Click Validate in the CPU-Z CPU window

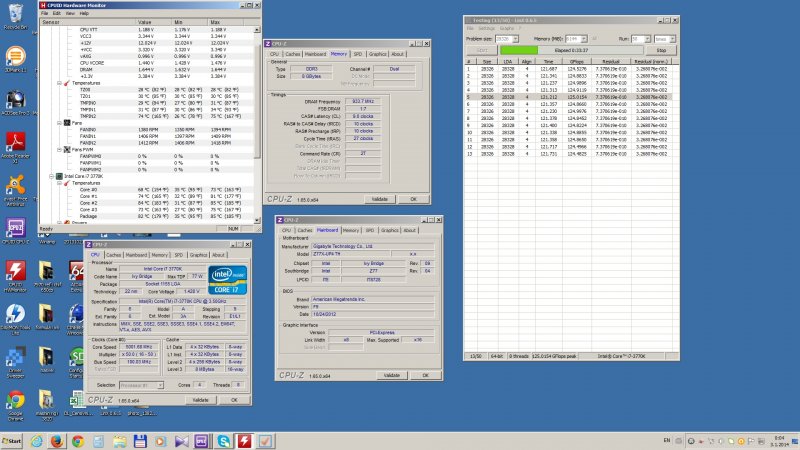(201, 400)
